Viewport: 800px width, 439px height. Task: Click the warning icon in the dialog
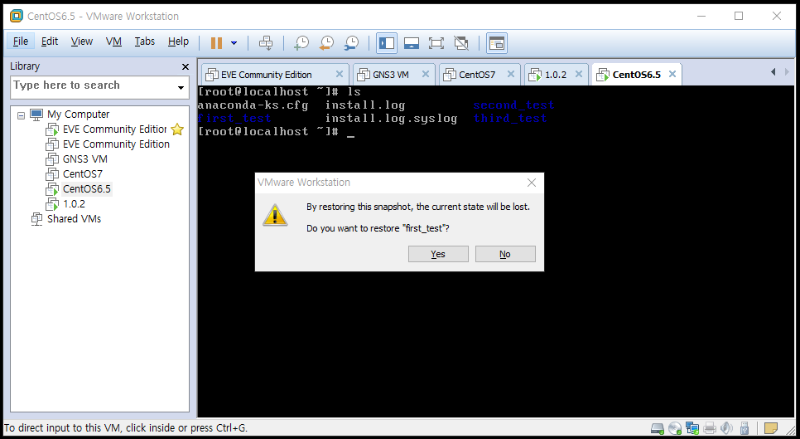pos(275,215)
